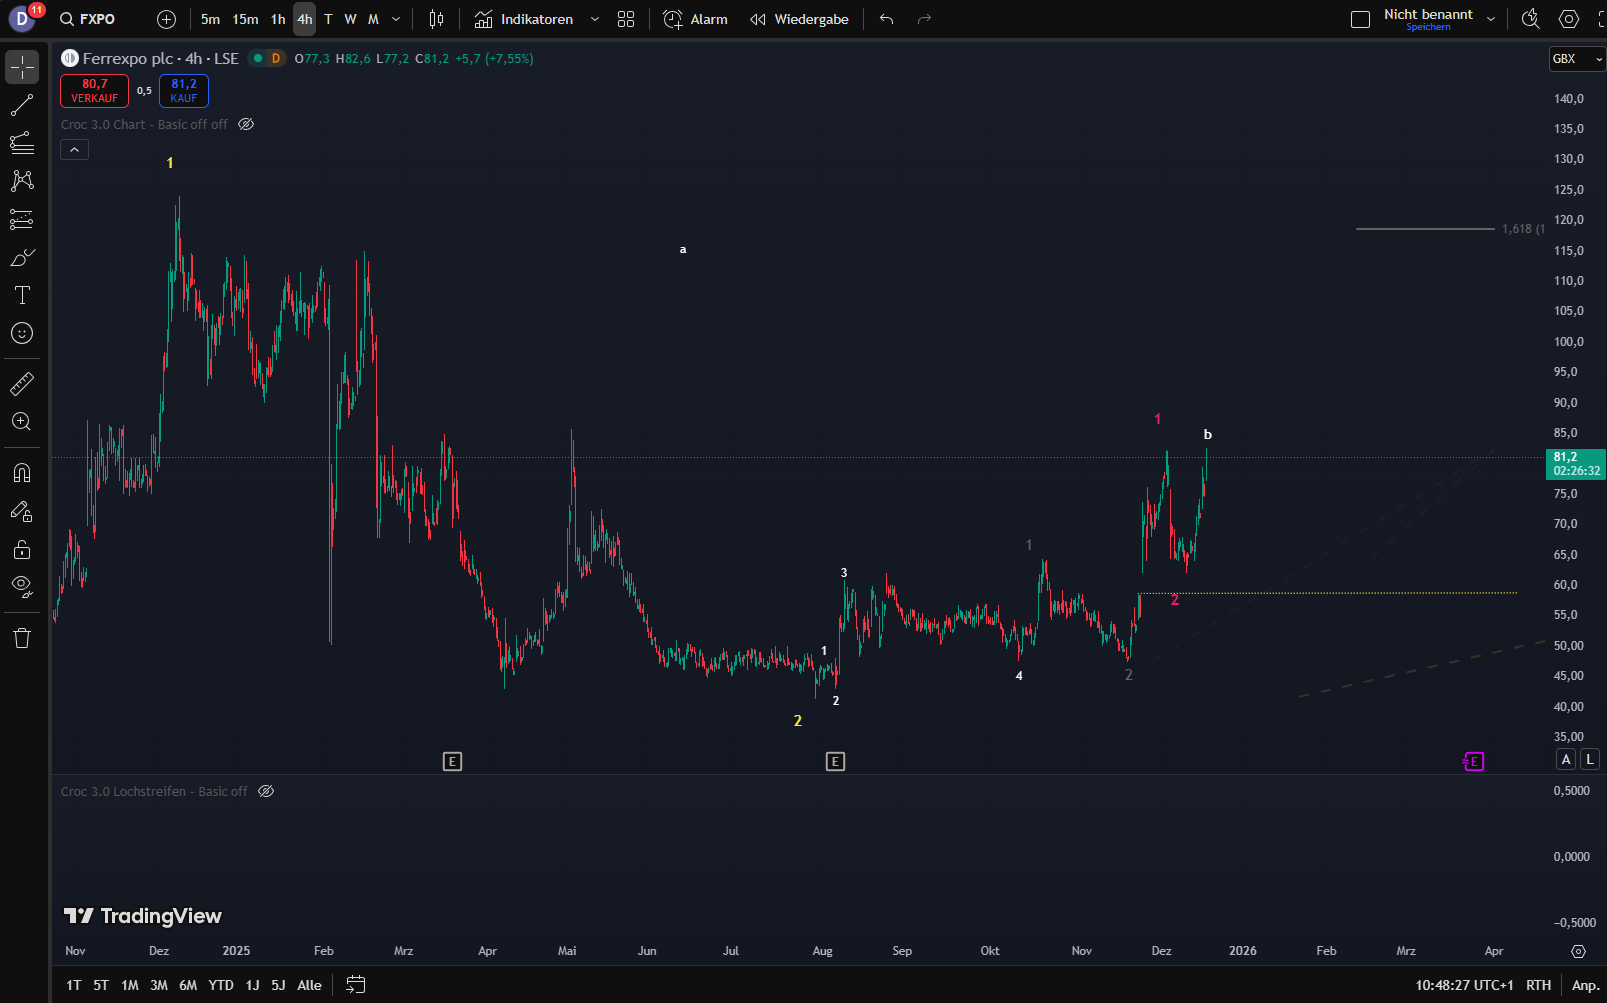The height and width of the screenshot is (1003, 1607).
Task: Click the trash icon to remove drawings
Action: click(x=22, y=638)
